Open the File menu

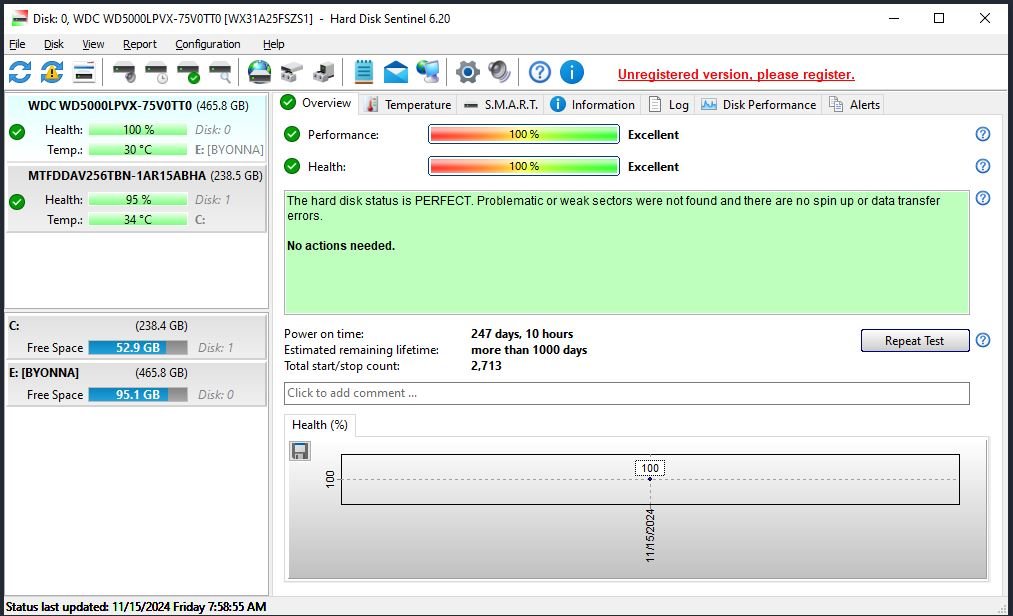tap(17, 44)
